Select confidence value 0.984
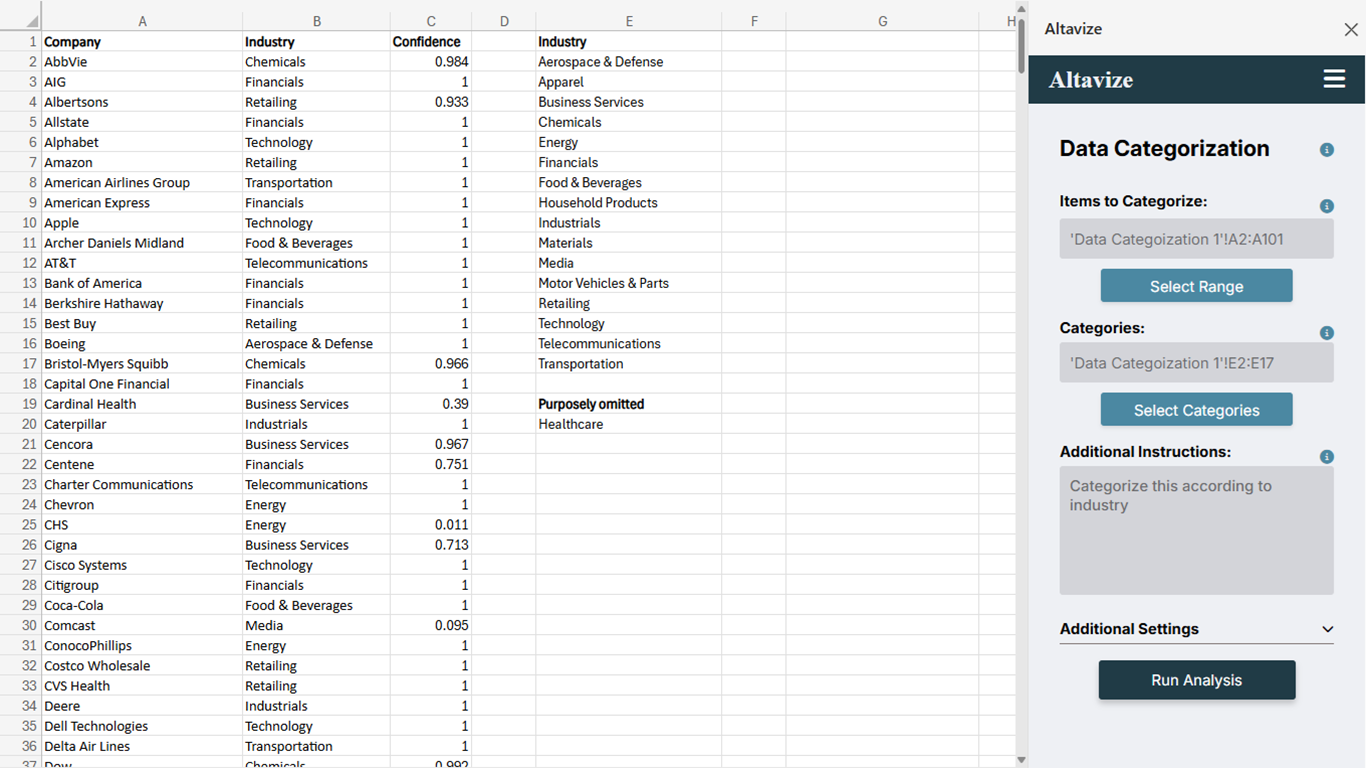The image size is (1366, 768). (431, 62)
